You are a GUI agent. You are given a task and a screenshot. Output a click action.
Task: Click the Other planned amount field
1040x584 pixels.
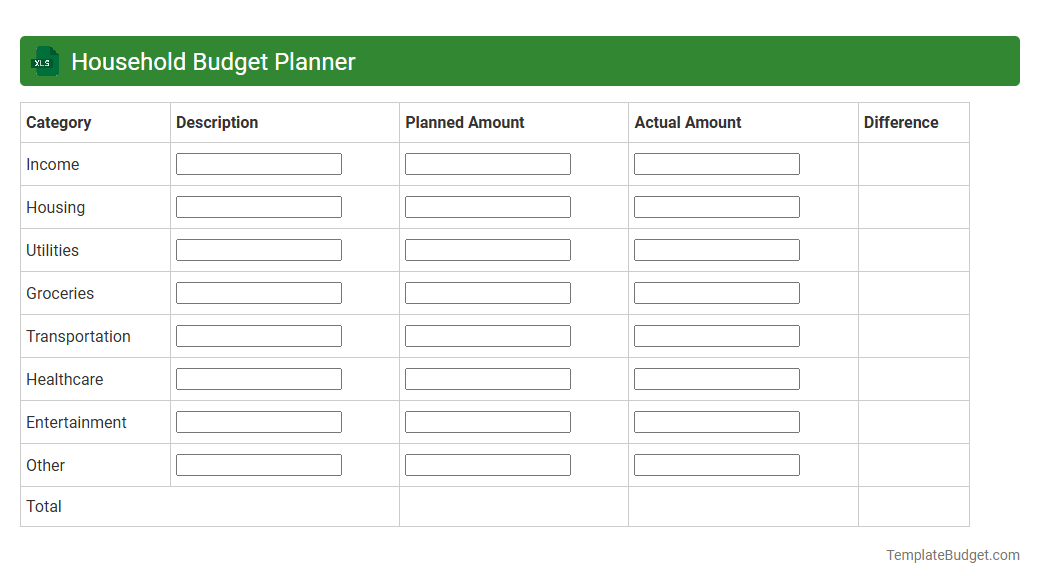click(487, 464)
